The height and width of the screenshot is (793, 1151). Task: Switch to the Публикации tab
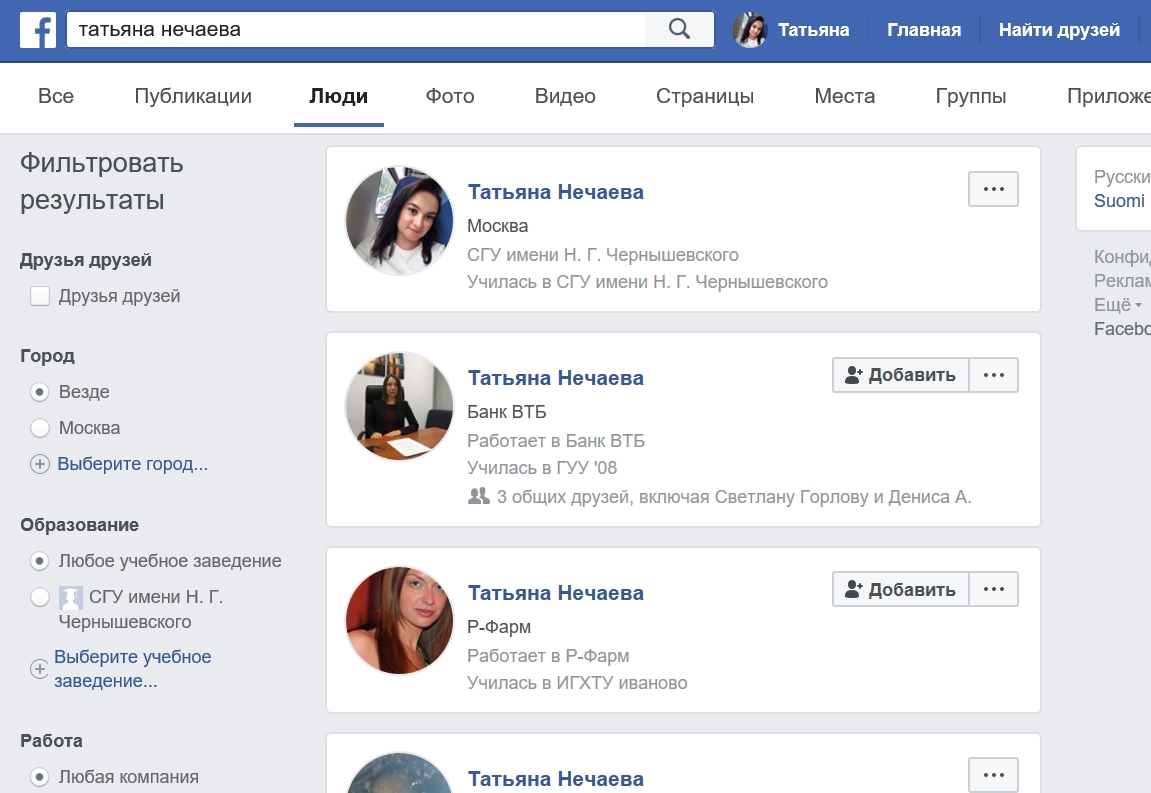pyautogui.click(x=193, y=96)
